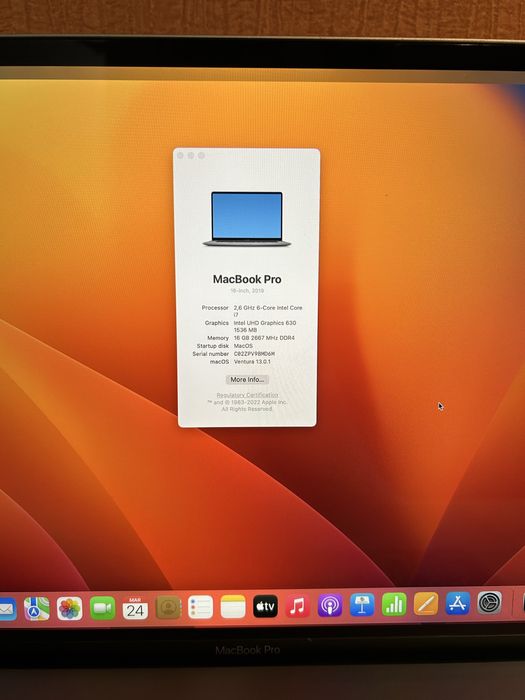Select the serial number C02ZPV9BMD6M
The height and width of the screenshot is (700, 525).
coord(254,354)
